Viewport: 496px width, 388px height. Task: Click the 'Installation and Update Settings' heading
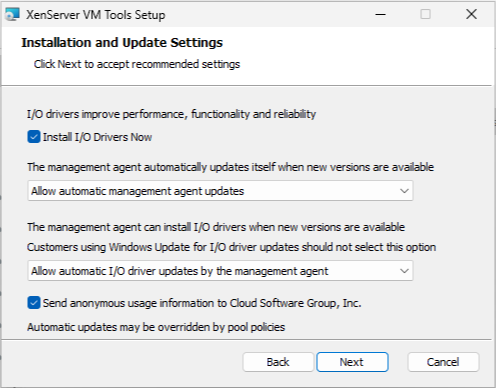(122, 43)
